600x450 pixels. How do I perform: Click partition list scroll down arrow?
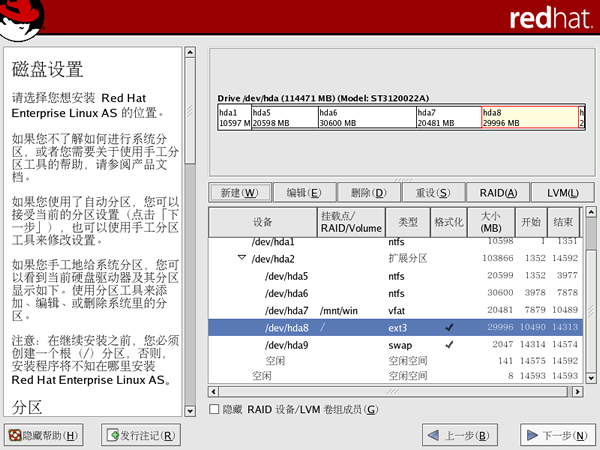pos(591,378)
